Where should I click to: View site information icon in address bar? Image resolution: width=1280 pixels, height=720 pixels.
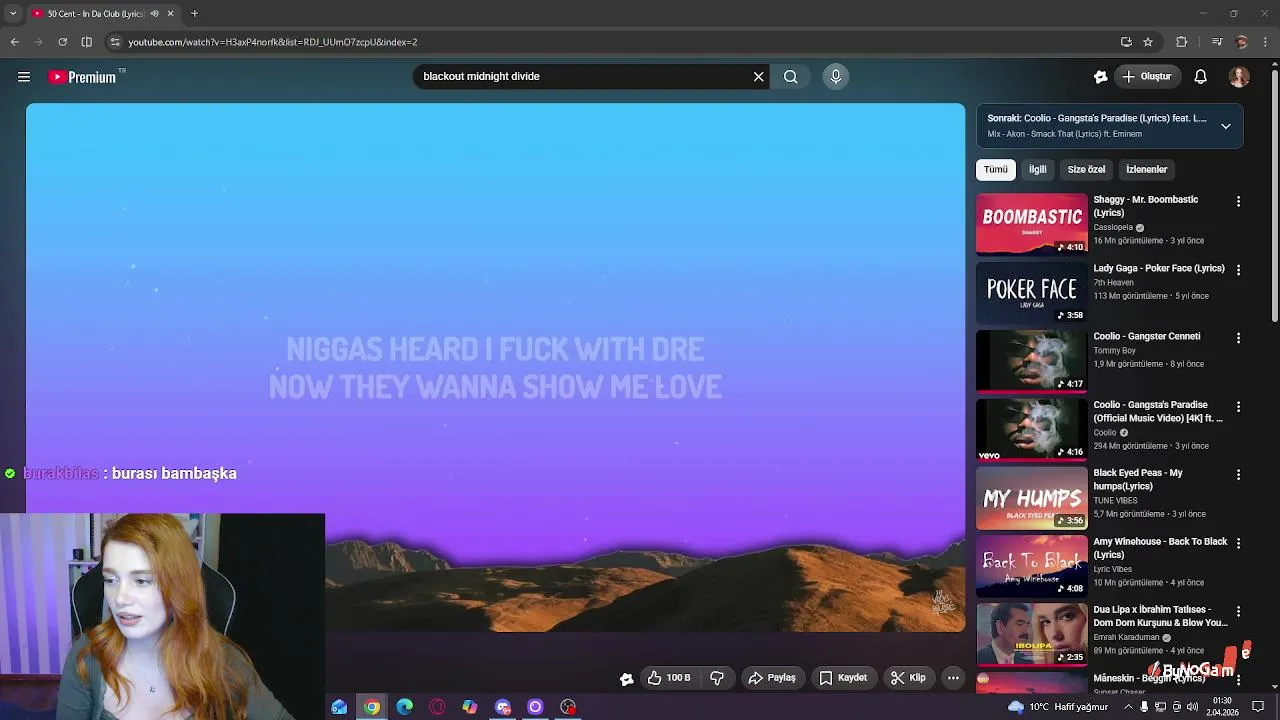pyautogui.click(x=115, y=42)
